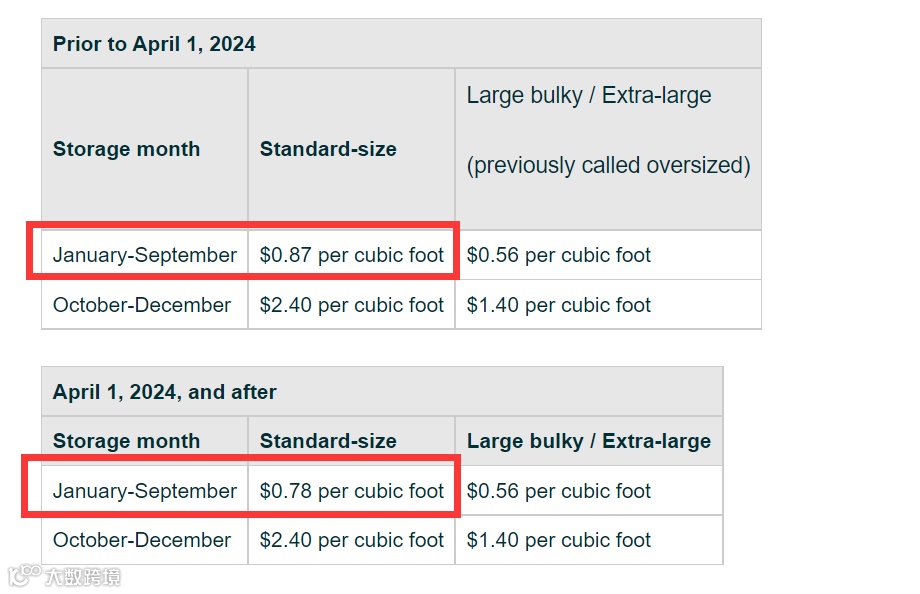Select the $0.78 per cubic foot cell
This screenshot has width=920, height=594.
coord(351,491)
